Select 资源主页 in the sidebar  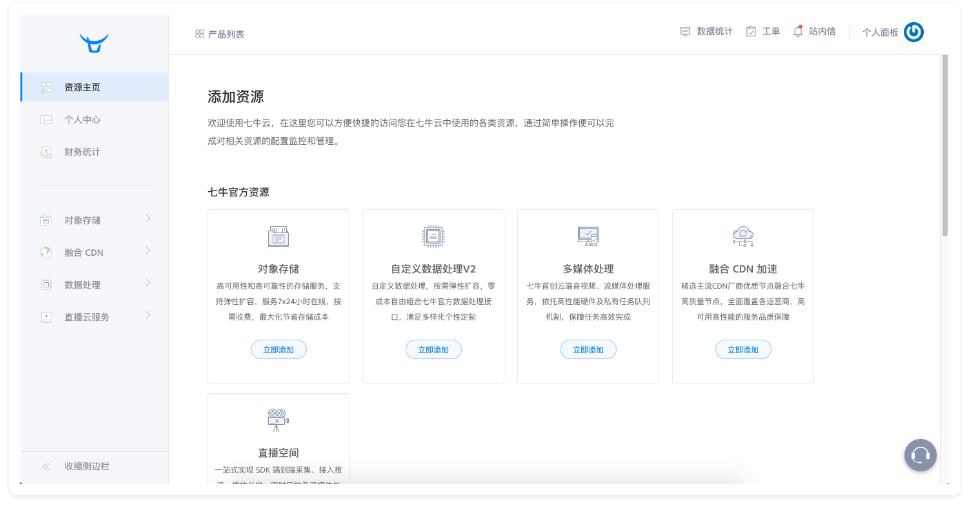95,87
